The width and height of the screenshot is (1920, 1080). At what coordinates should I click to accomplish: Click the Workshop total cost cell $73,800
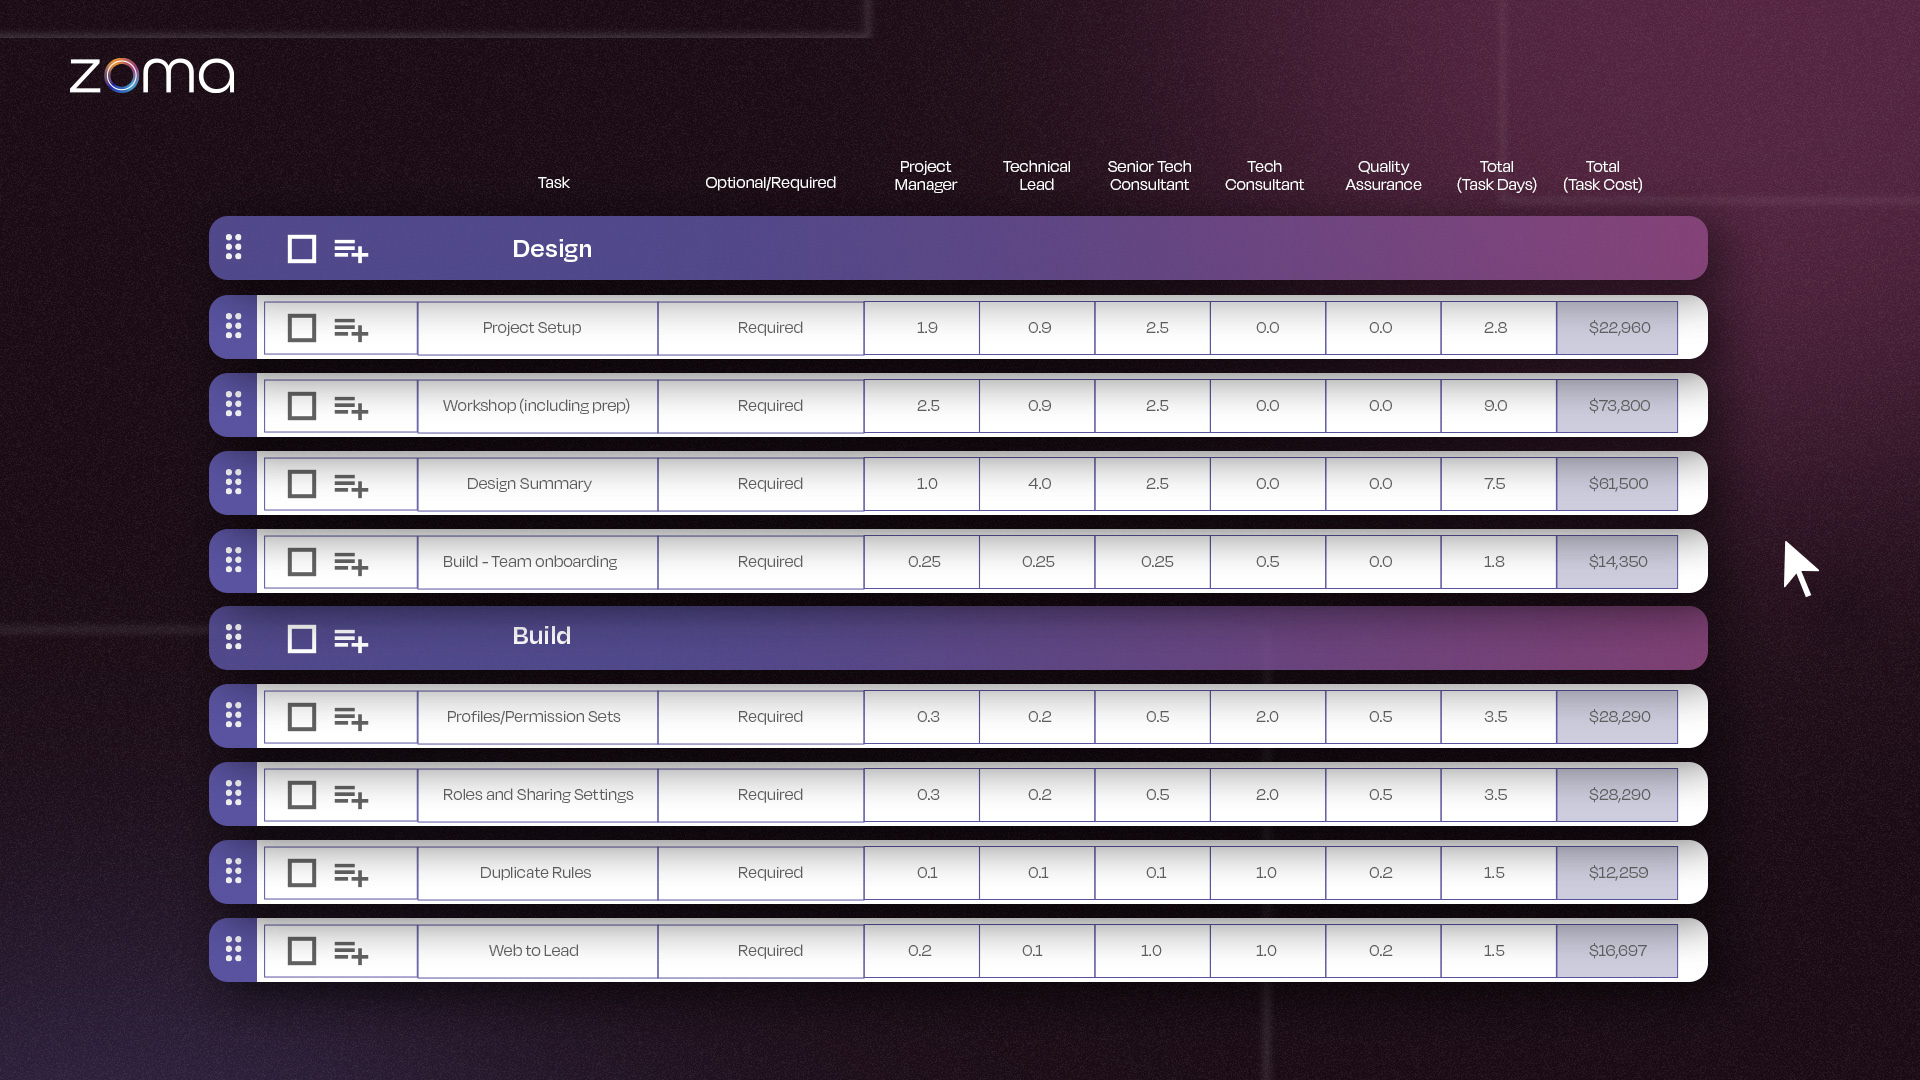coord(1618,406)
